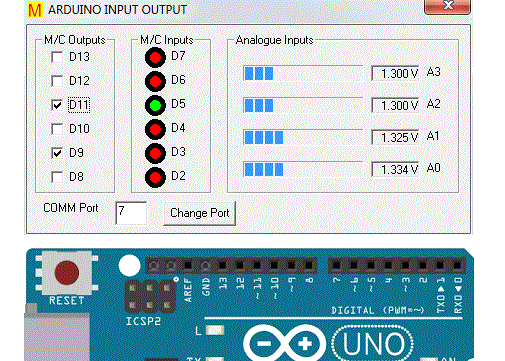Click the COMM Port label

click(71, 208)
